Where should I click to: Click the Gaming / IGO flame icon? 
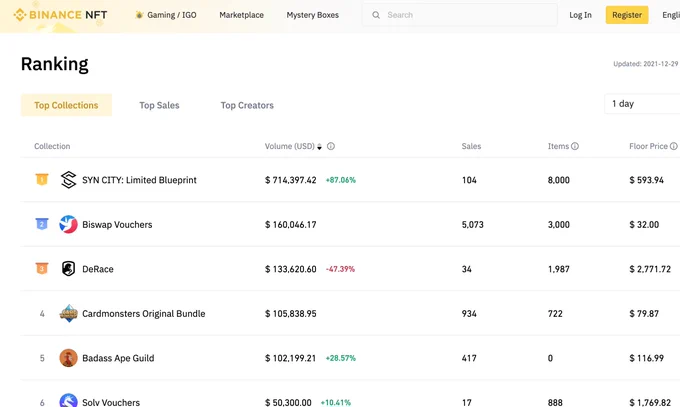[139, 15]
